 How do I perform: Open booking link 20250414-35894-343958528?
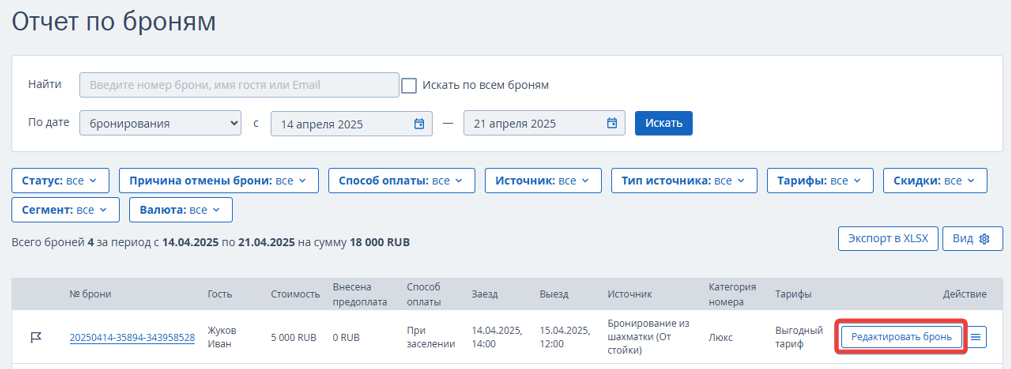[x=132, y=337]
